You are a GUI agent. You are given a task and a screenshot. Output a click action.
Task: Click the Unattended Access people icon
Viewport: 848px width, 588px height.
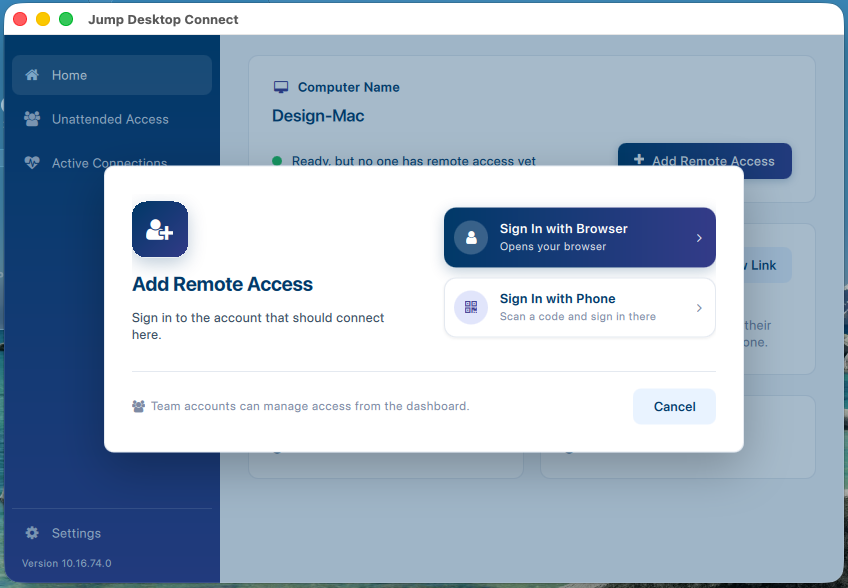coord(32,119)
